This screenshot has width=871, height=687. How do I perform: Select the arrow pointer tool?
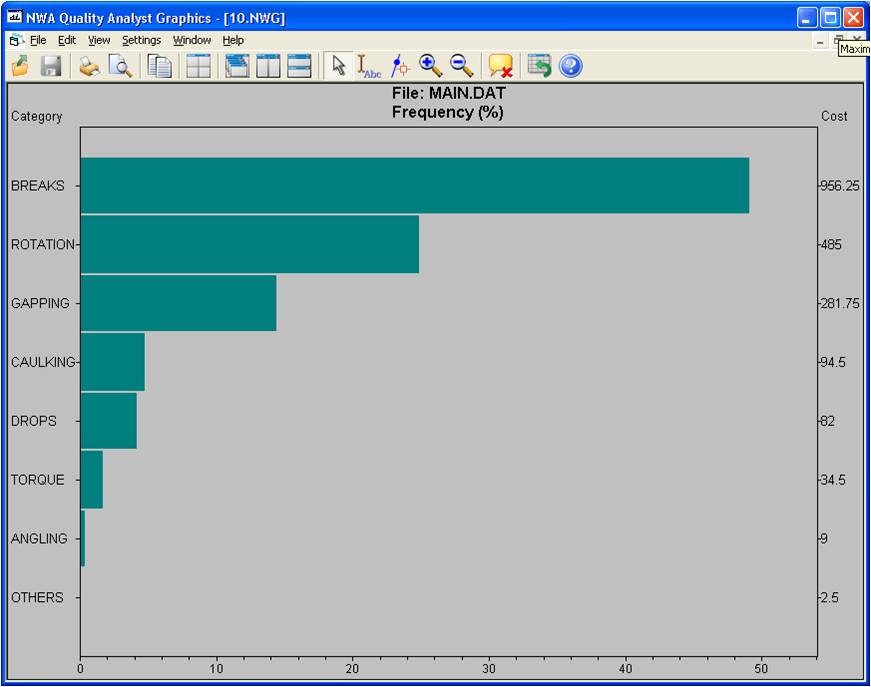pyautogui.click(x=339, y=66)
